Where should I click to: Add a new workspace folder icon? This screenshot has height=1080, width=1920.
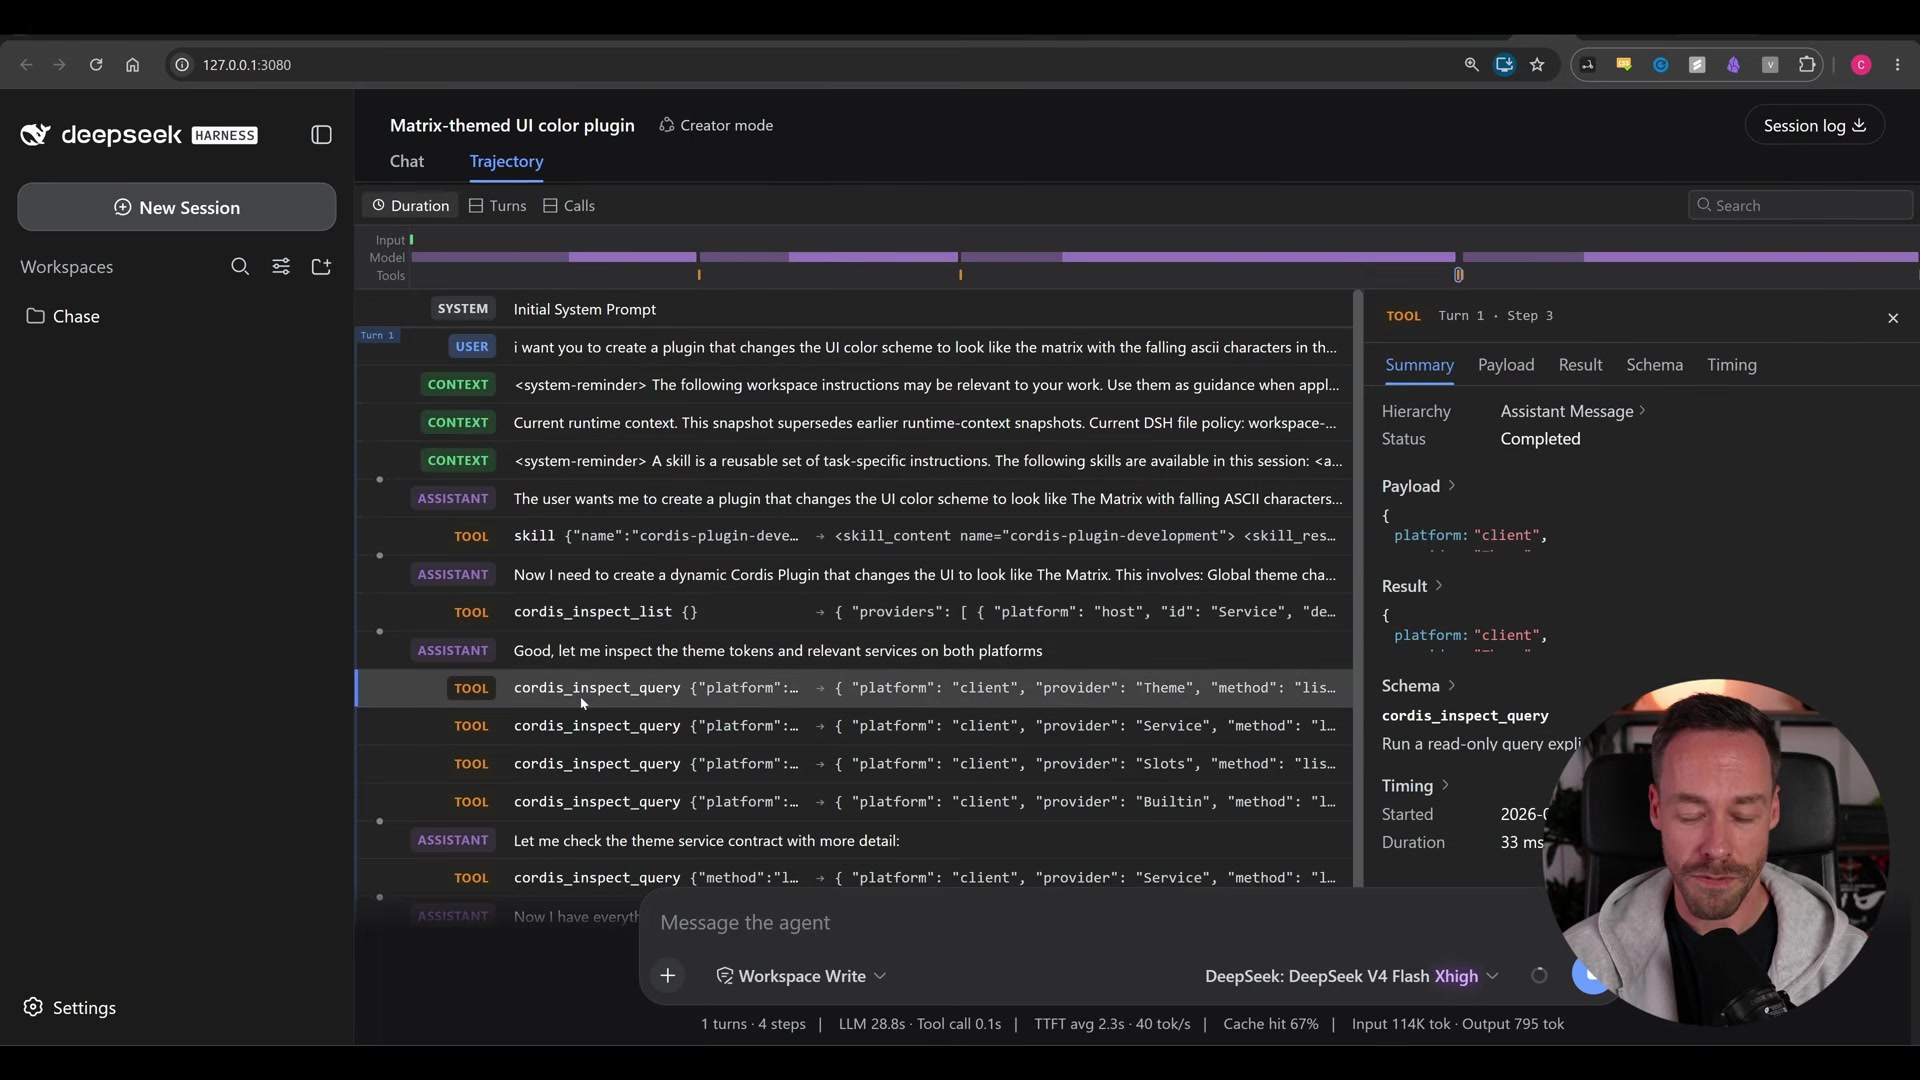(x=321, y=267)
